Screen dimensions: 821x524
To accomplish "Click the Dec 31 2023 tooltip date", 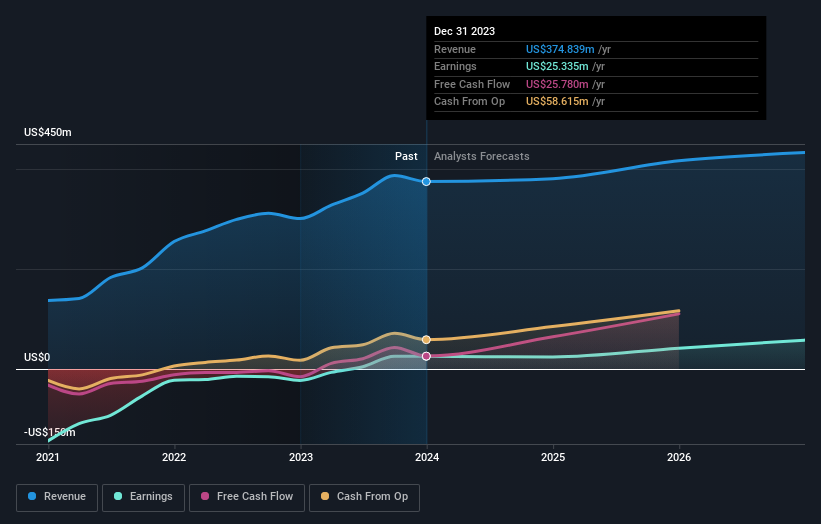I will click(464, 31).
